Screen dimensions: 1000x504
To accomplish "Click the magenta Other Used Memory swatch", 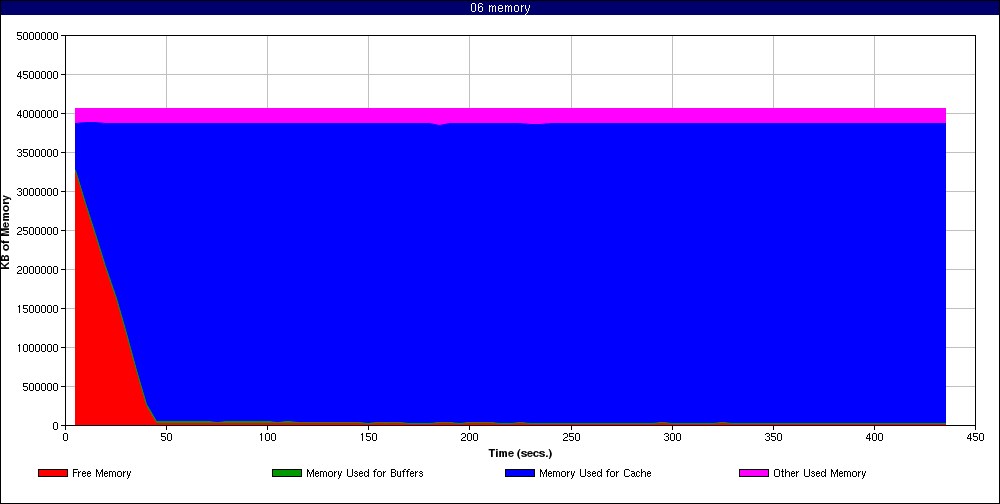I will [x=753, y=473].
